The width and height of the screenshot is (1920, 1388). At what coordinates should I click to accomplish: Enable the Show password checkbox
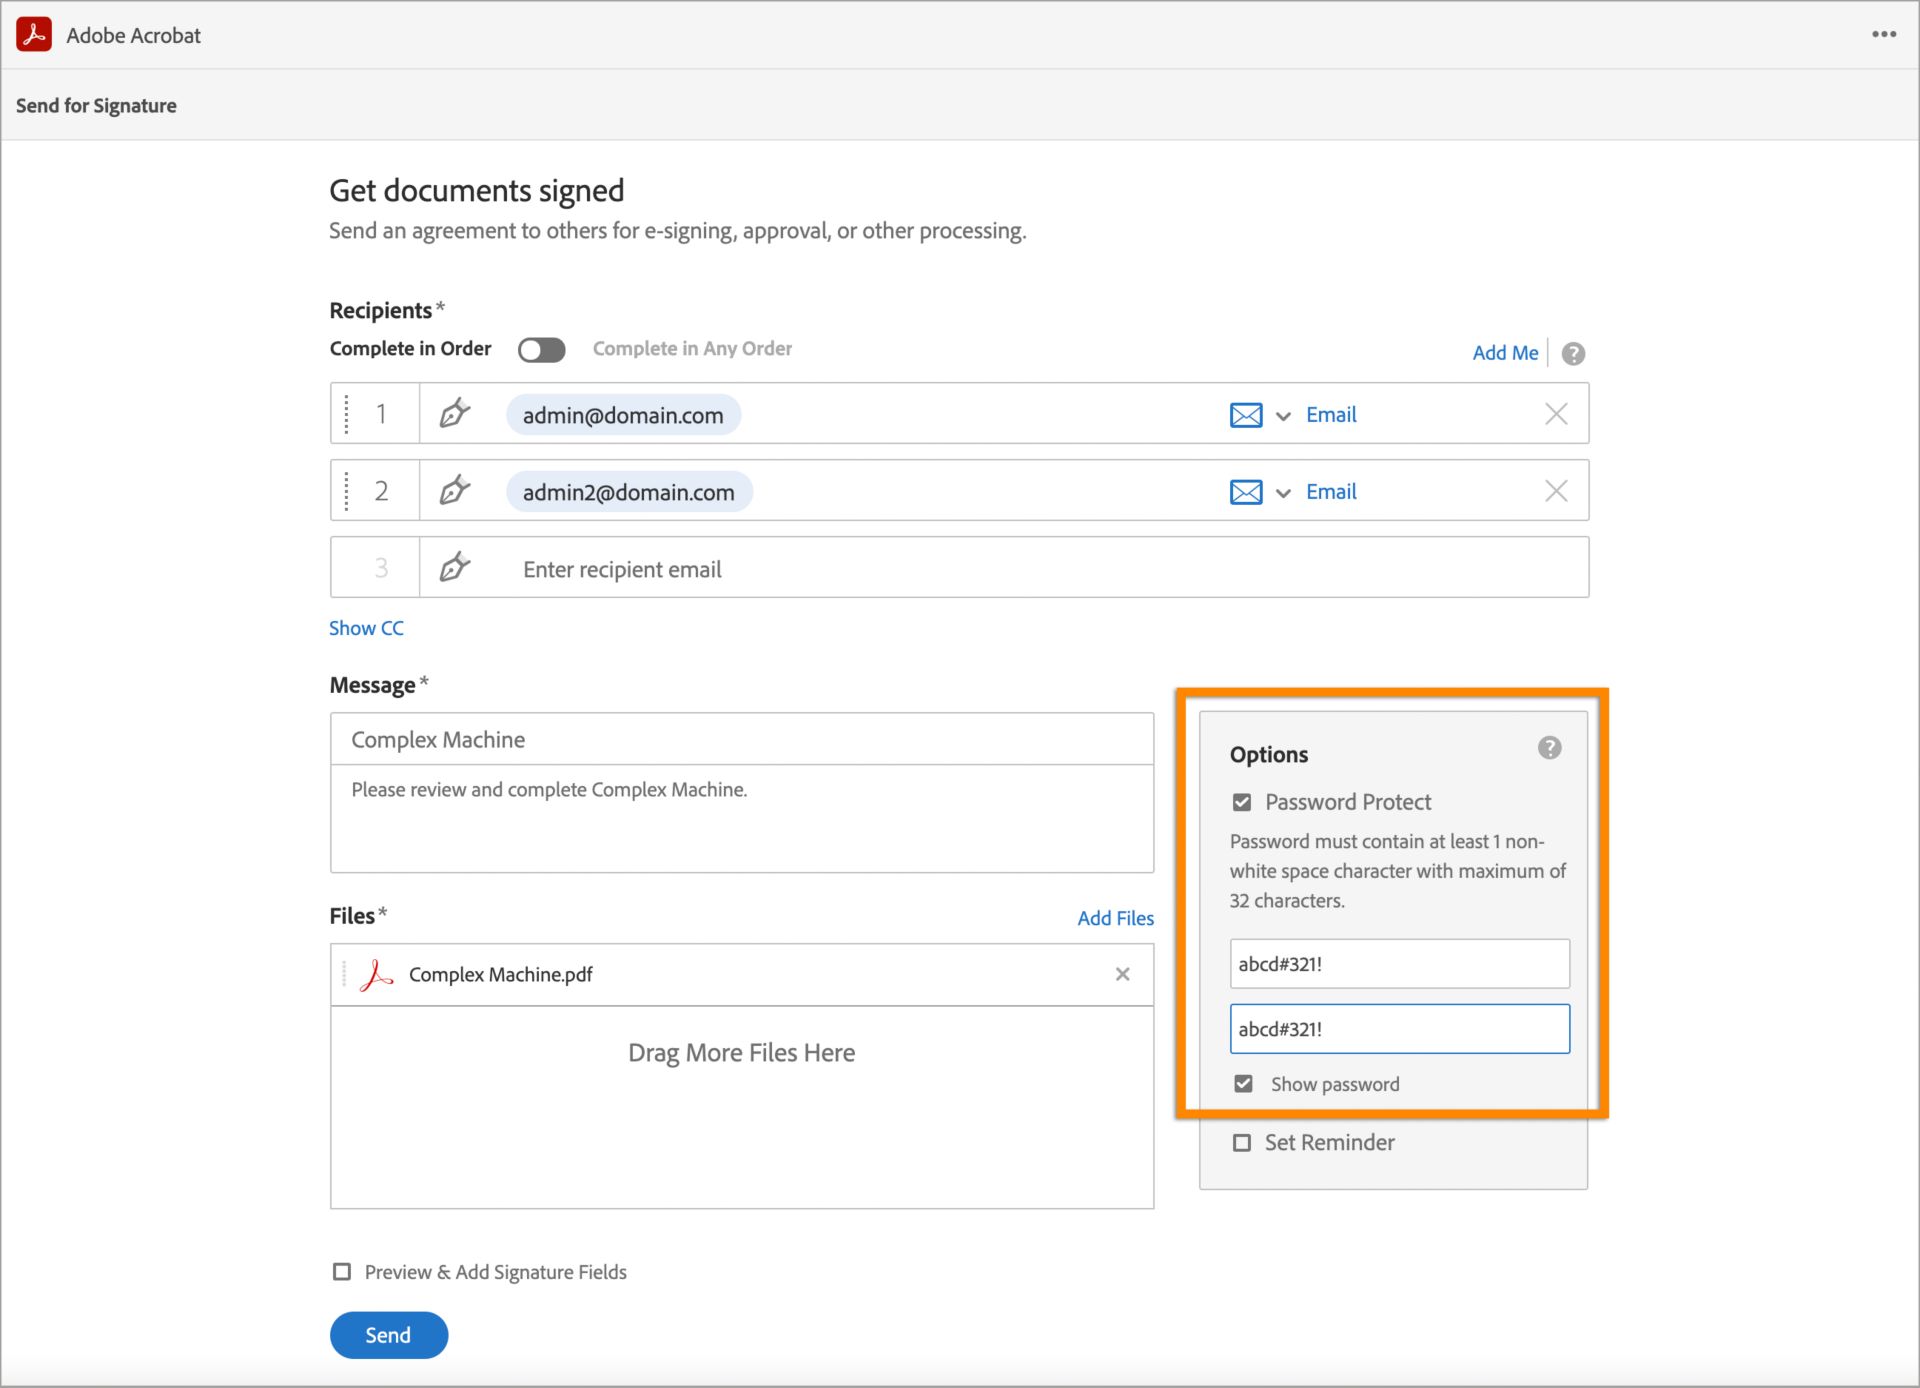point(1243,1082)
